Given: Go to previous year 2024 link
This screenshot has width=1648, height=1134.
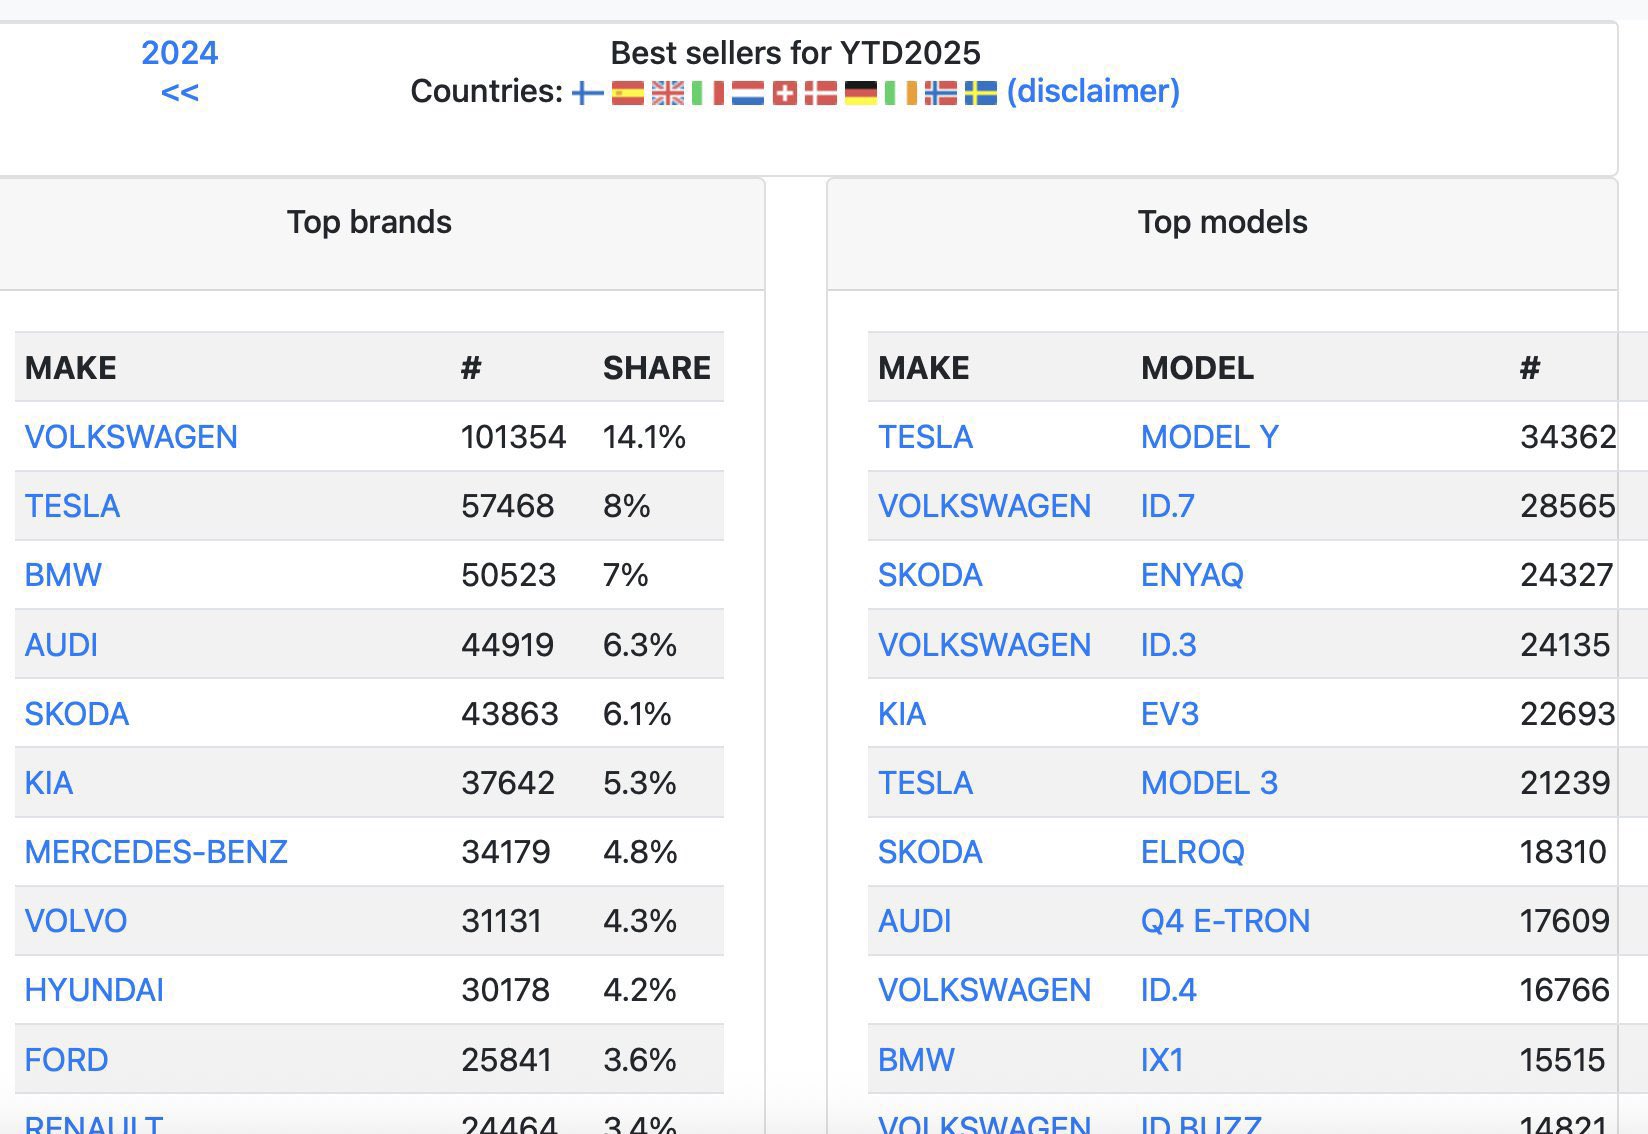Looking at the screenshot, I should click(x=179, y=53).
